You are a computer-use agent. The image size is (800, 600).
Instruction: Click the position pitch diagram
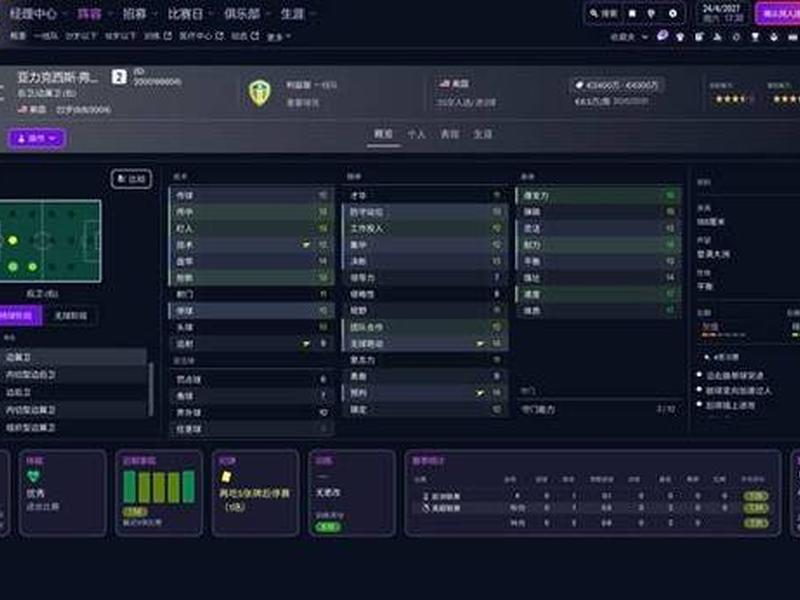pos(50,241)
